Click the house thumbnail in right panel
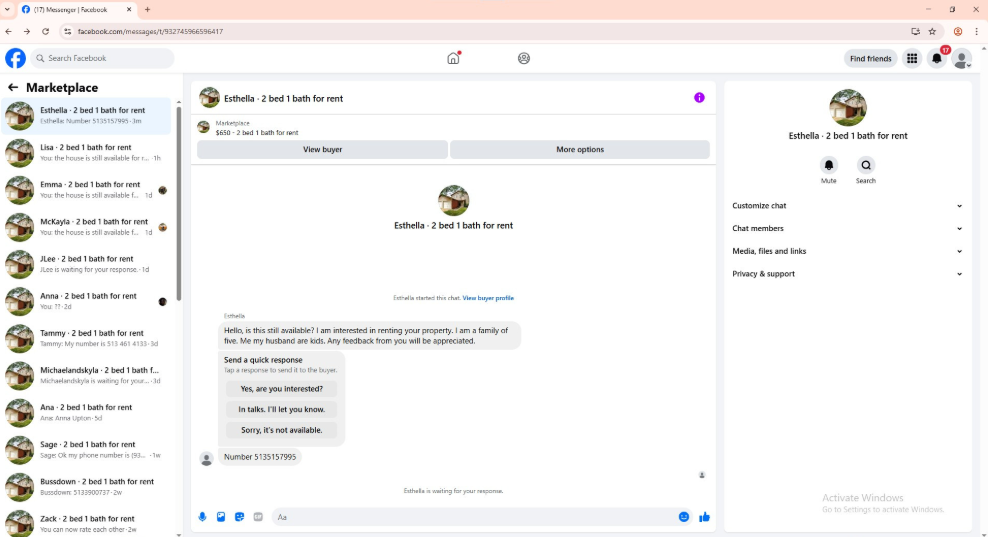The width and height of the screenshot is (988, 537). [x=847, y=108]
